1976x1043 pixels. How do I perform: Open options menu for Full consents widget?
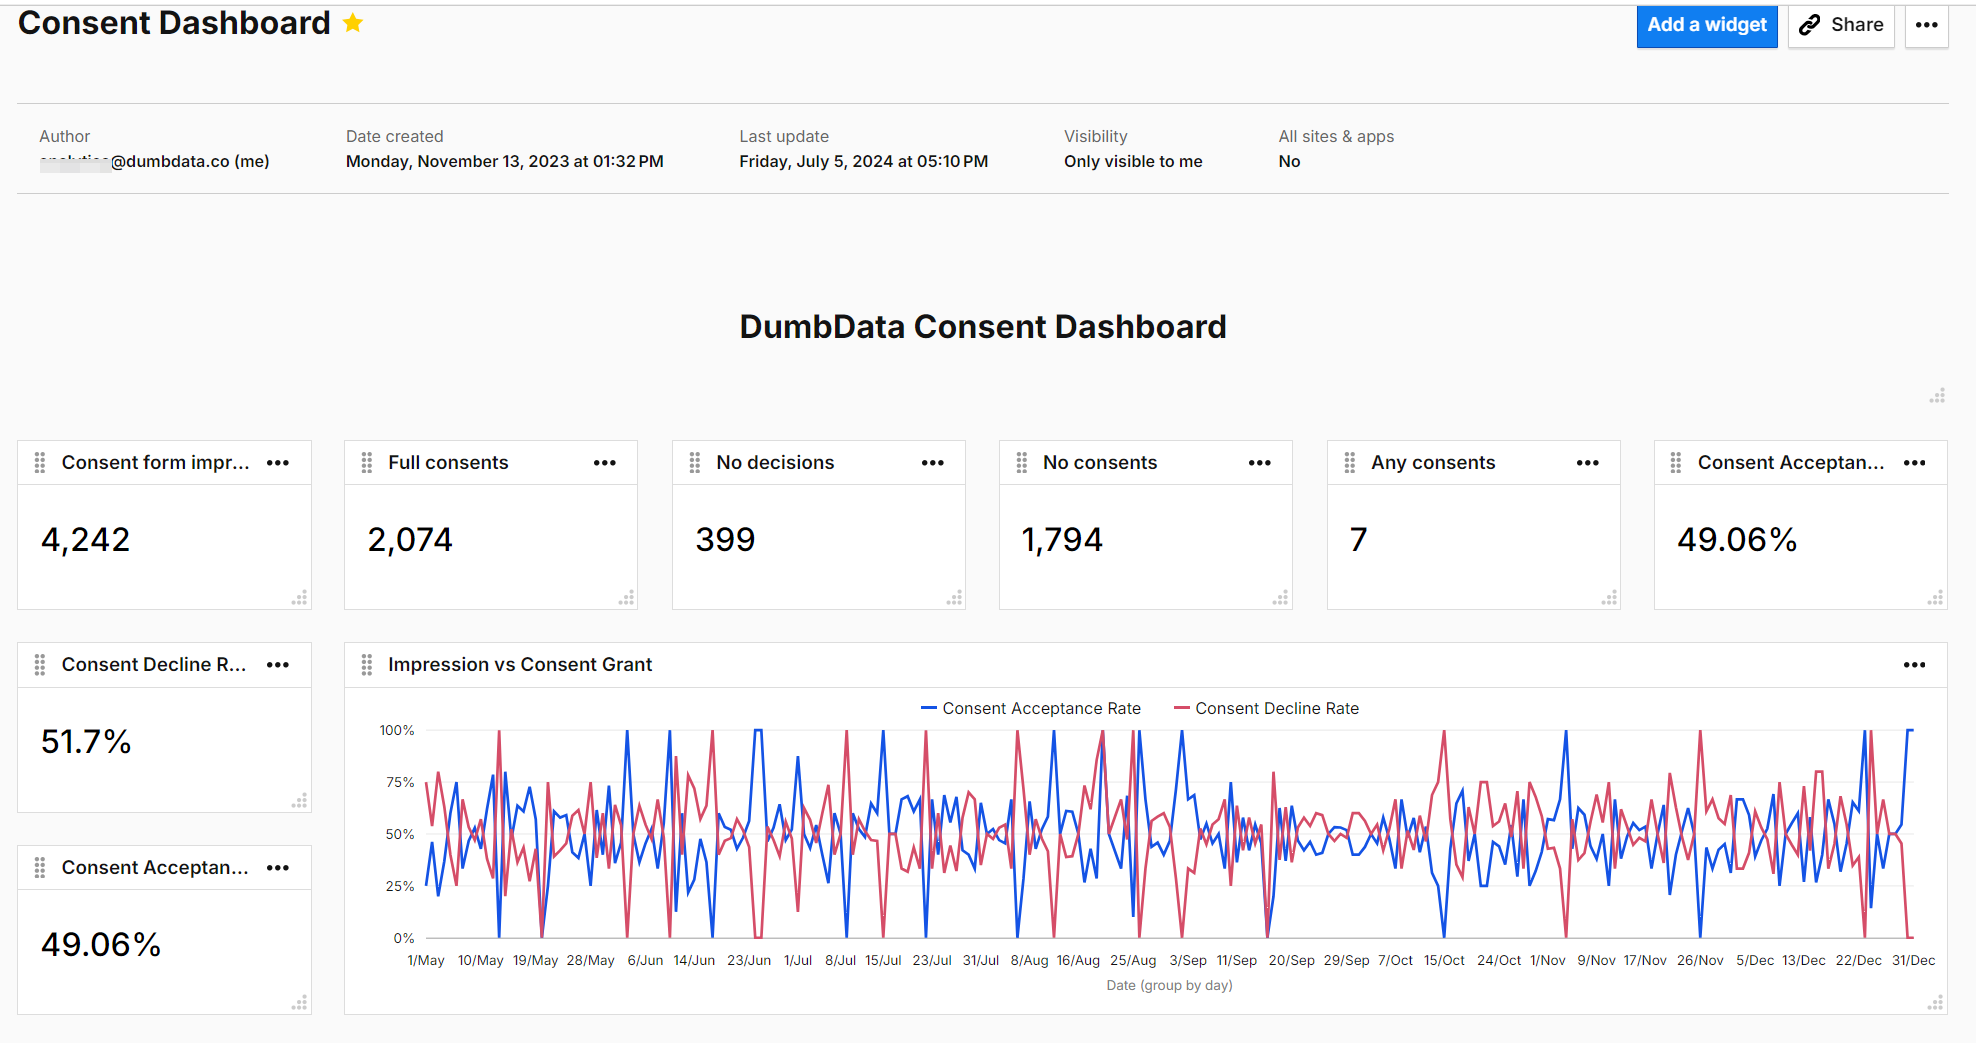coord(605,462)
